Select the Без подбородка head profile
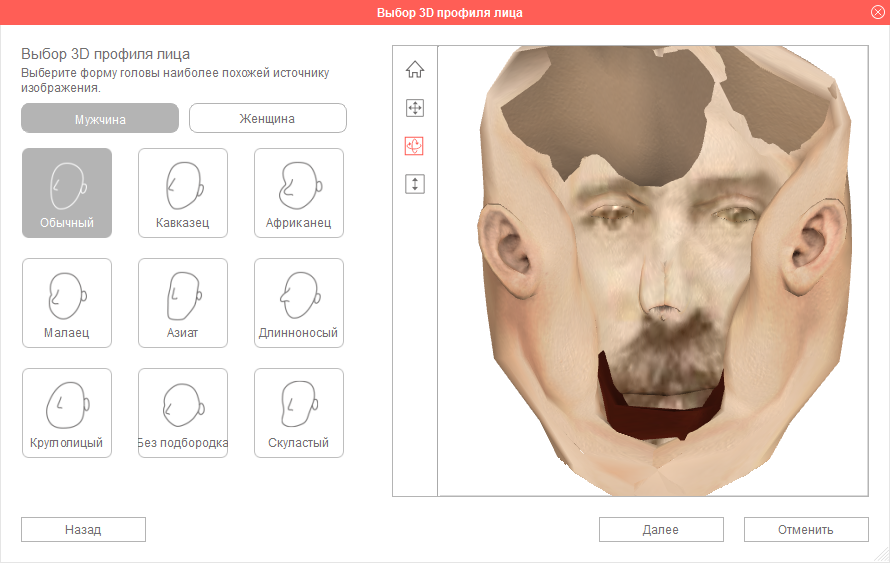890x563 pixels. pyautogui.click(x=183, y=413)
